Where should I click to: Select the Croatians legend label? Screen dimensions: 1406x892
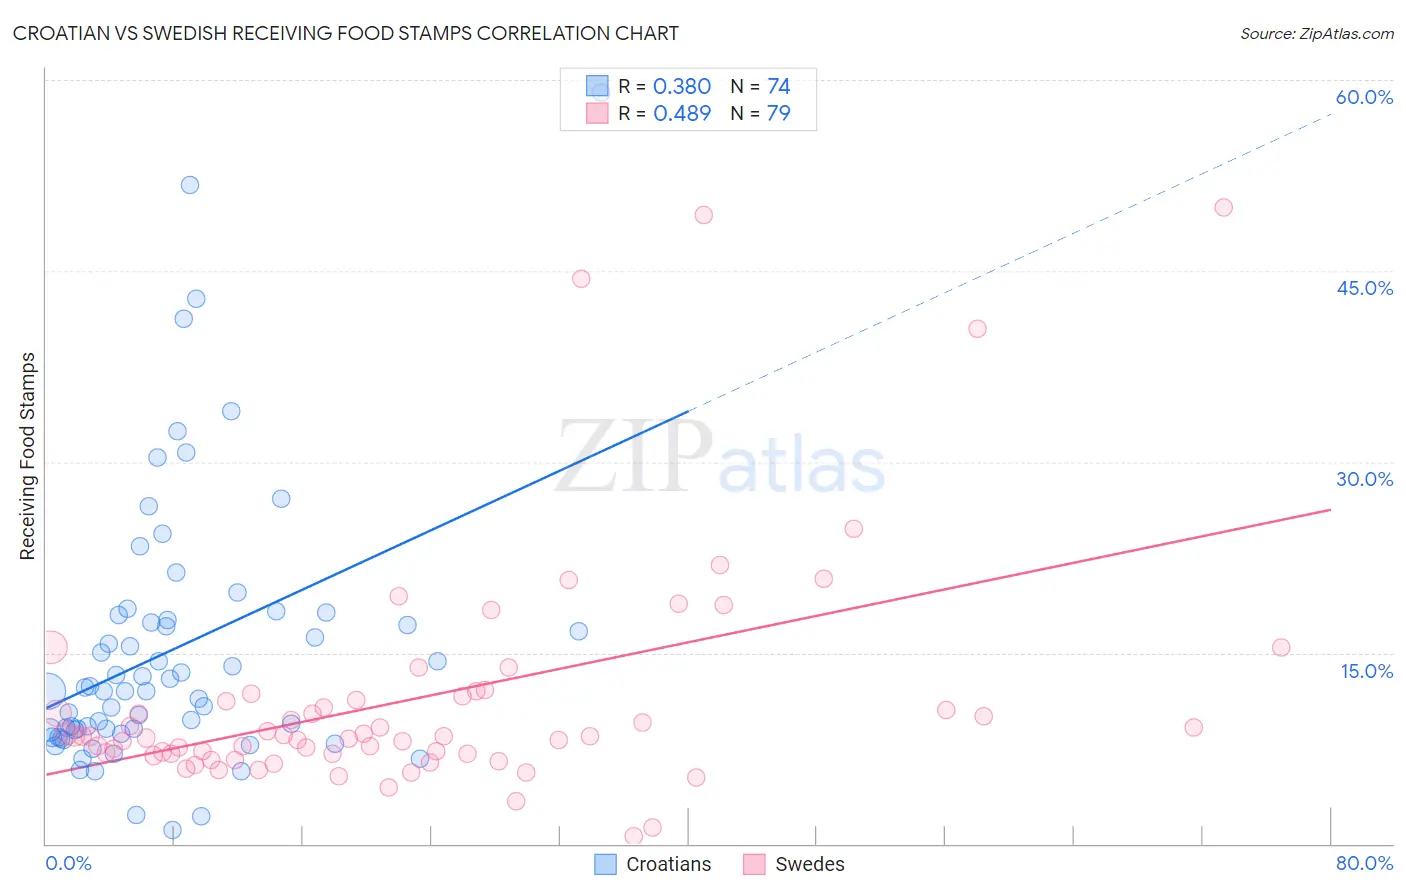669,864
